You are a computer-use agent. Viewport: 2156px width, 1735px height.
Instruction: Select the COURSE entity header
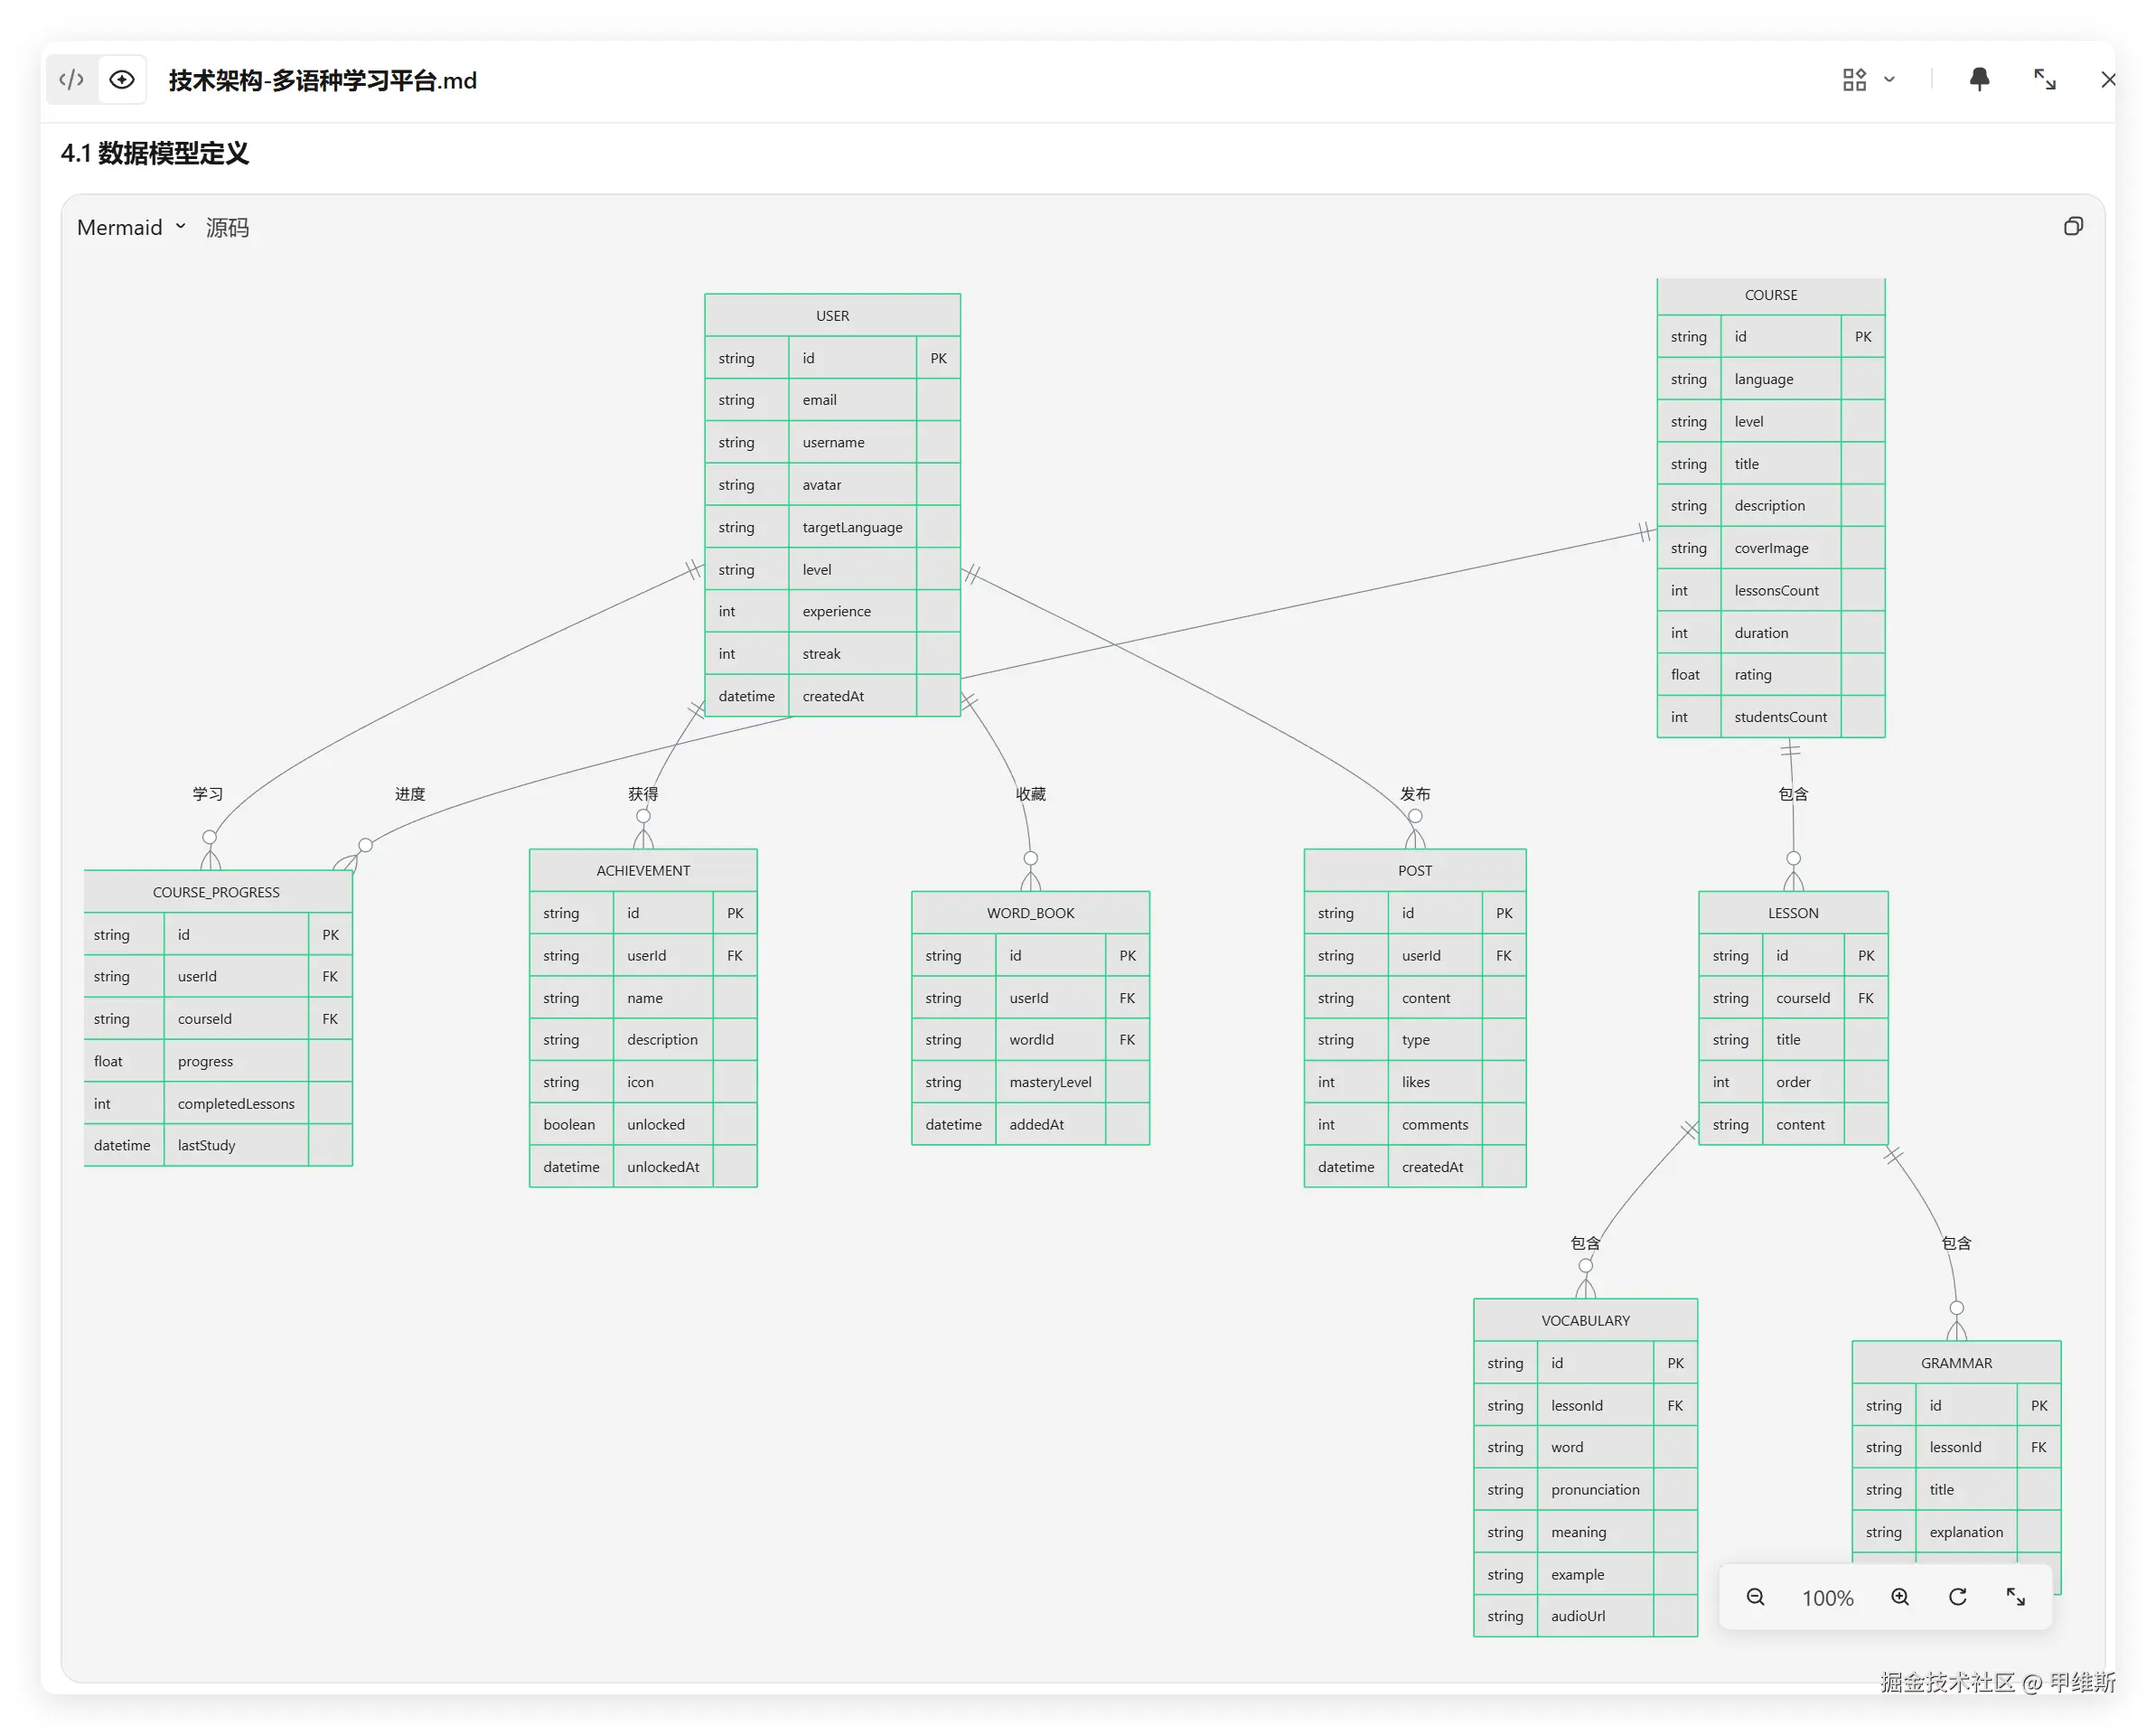pos(1770,295)
